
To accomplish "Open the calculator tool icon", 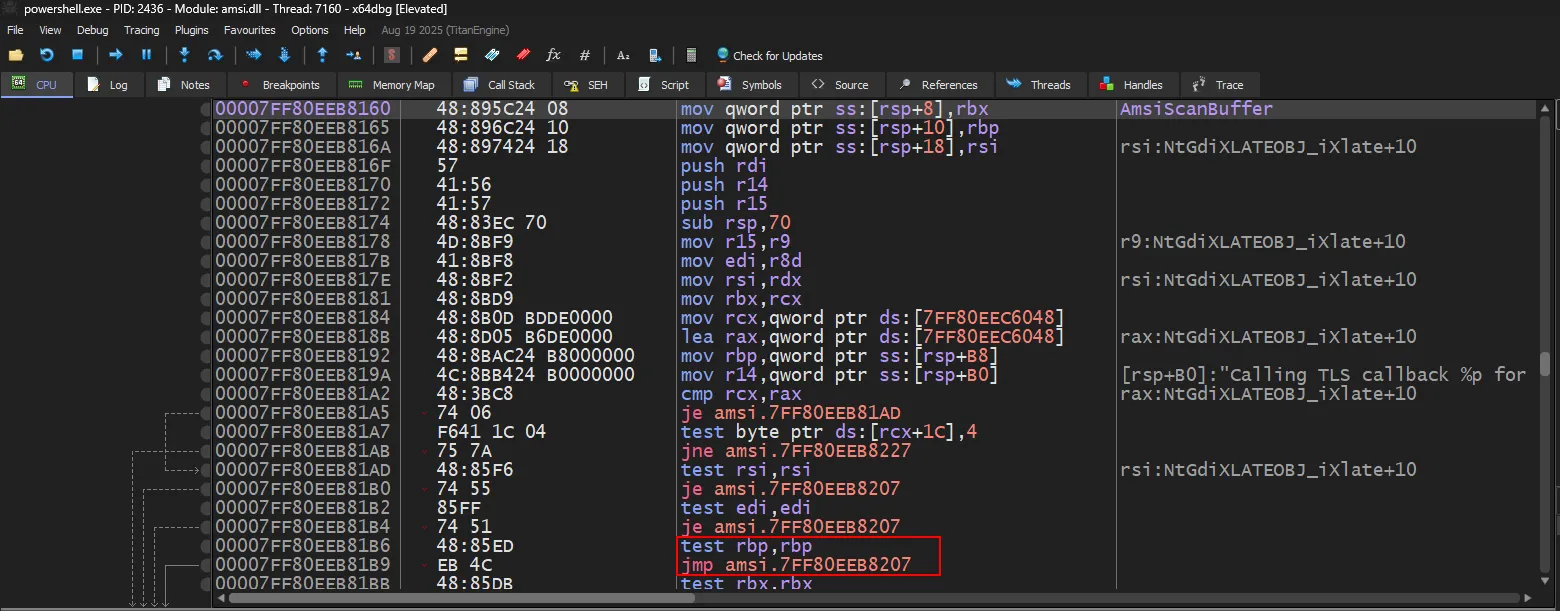I will click(690, 55).
